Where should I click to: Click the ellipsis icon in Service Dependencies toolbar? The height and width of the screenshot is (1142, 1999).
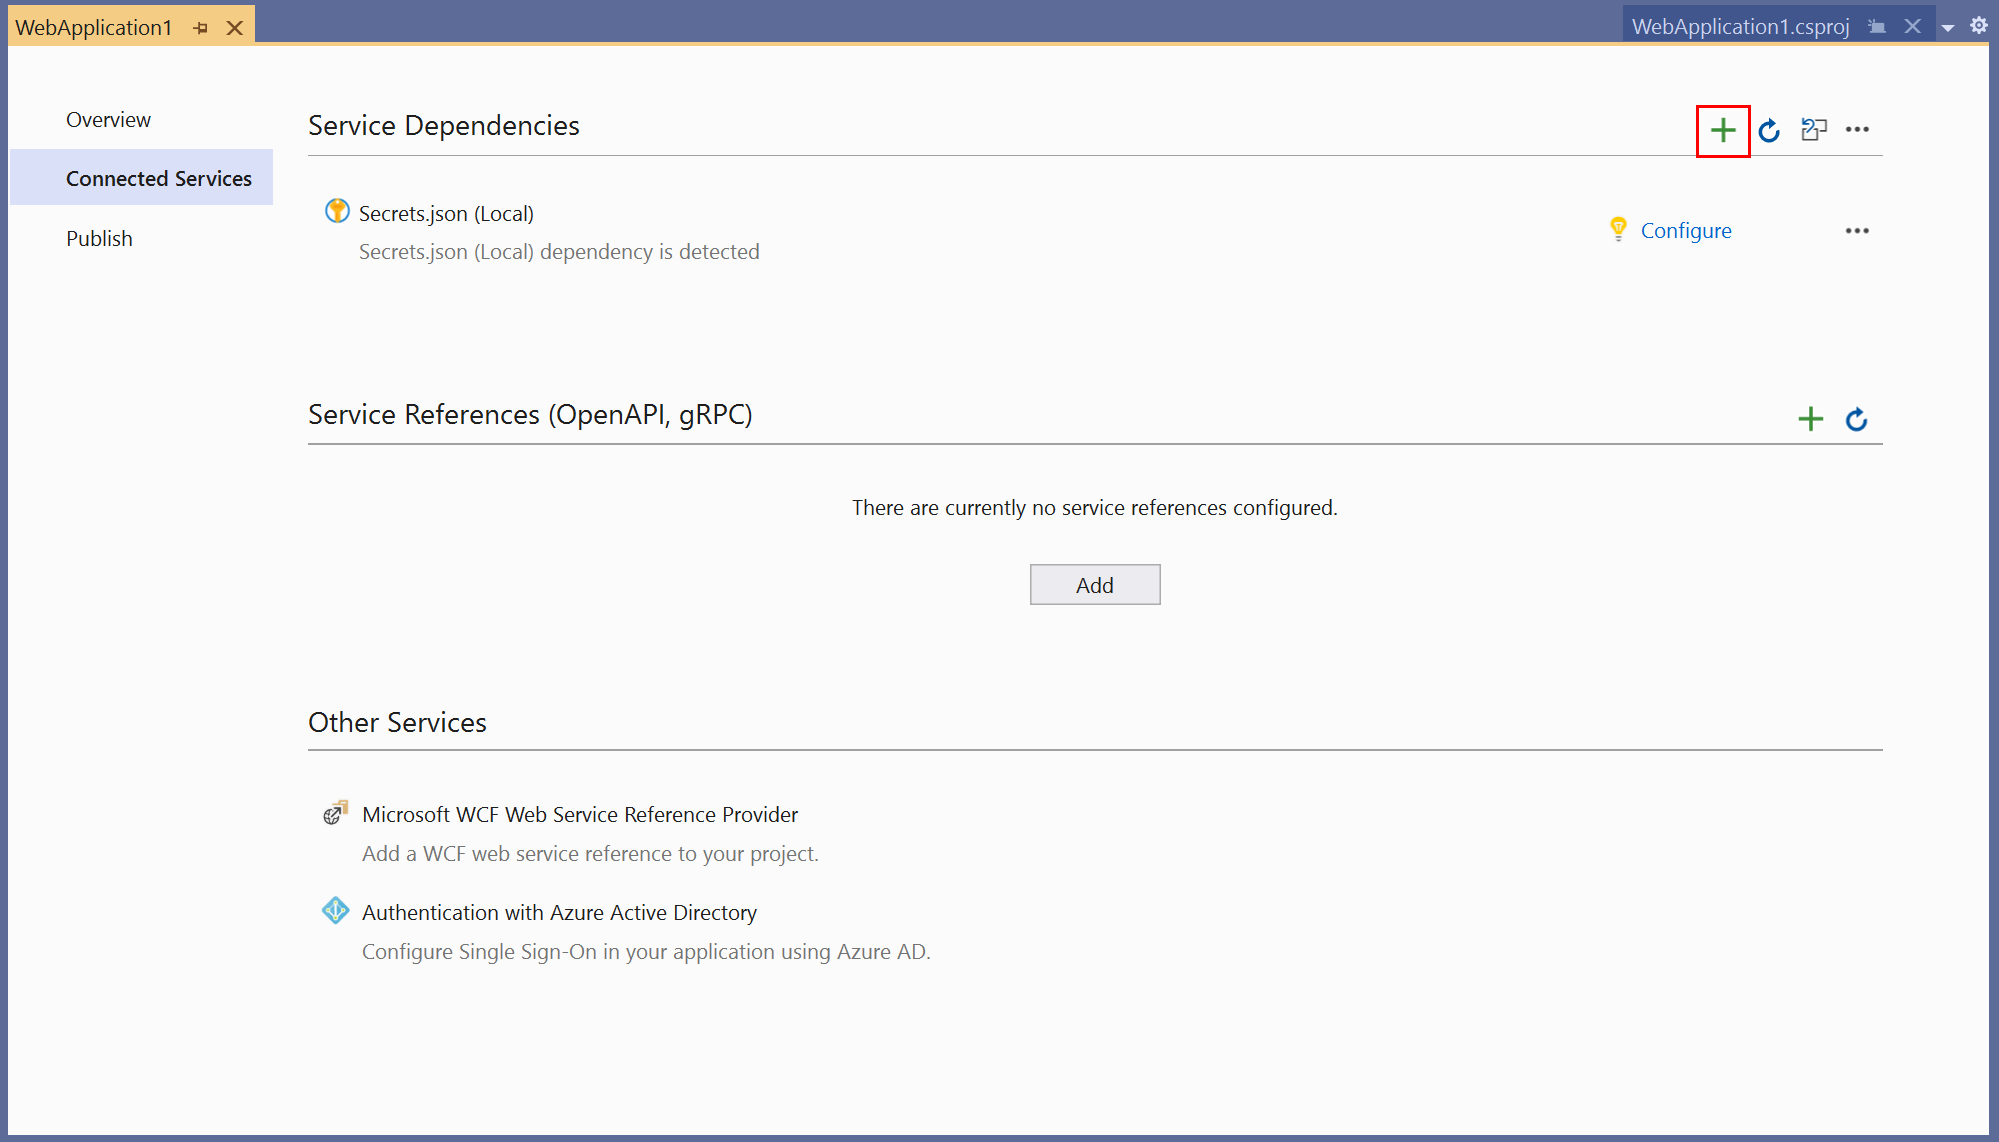pos(1858,129)
